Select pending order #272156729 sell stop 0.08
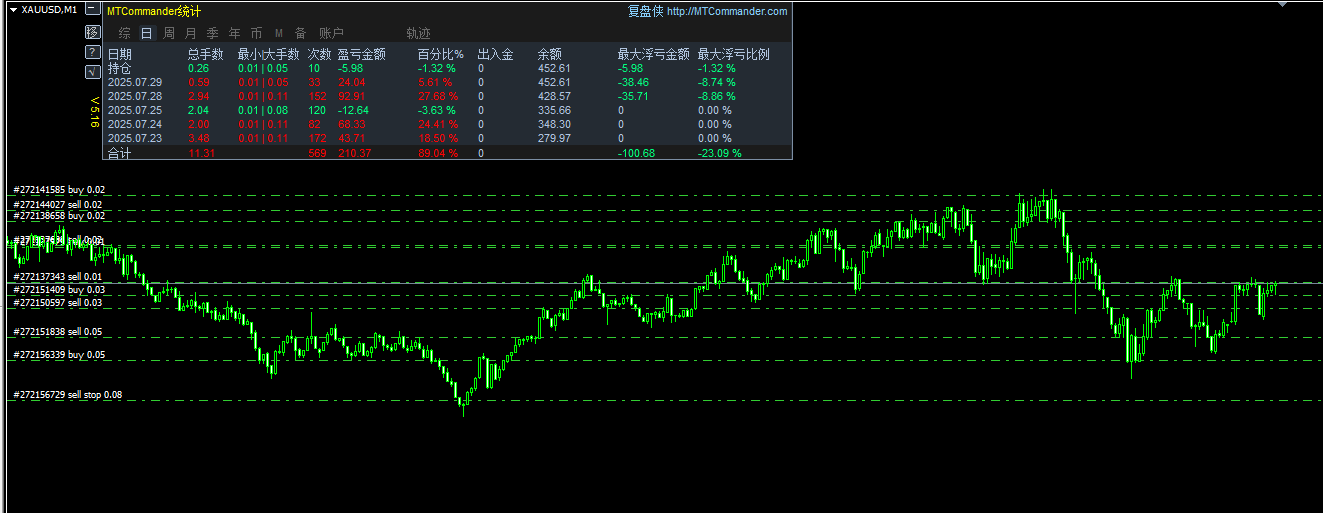This screenshot has width=1323, height=513. click(67, 395)
